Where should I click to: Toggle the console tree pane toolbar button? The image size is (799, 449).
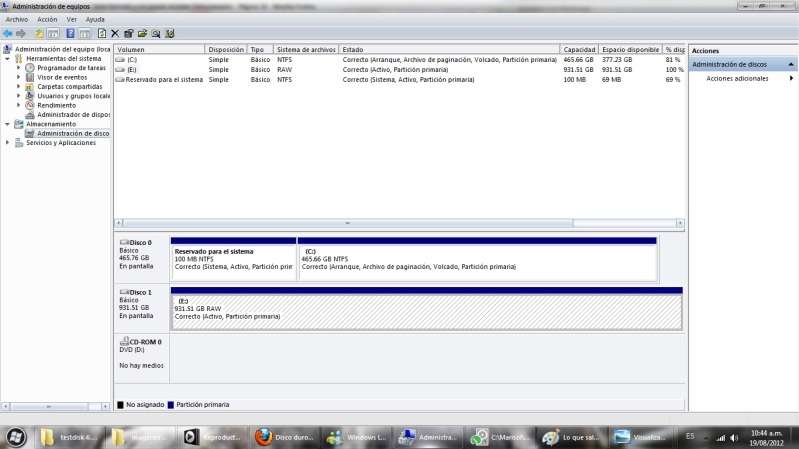[53, 33]
